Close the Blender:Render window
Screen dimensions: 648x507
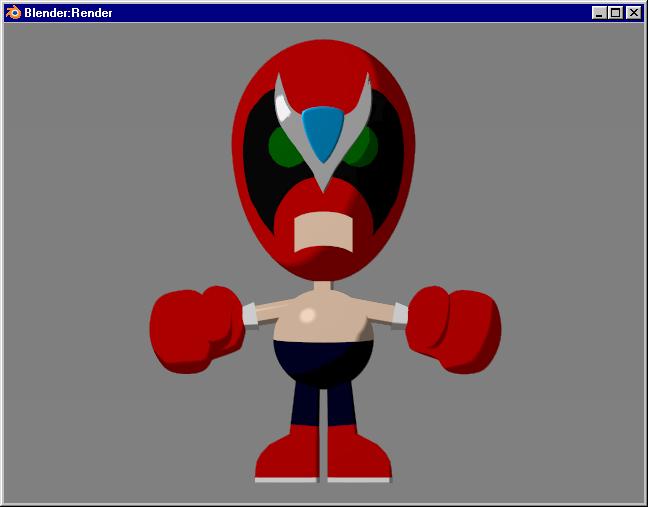pos(632,13)
